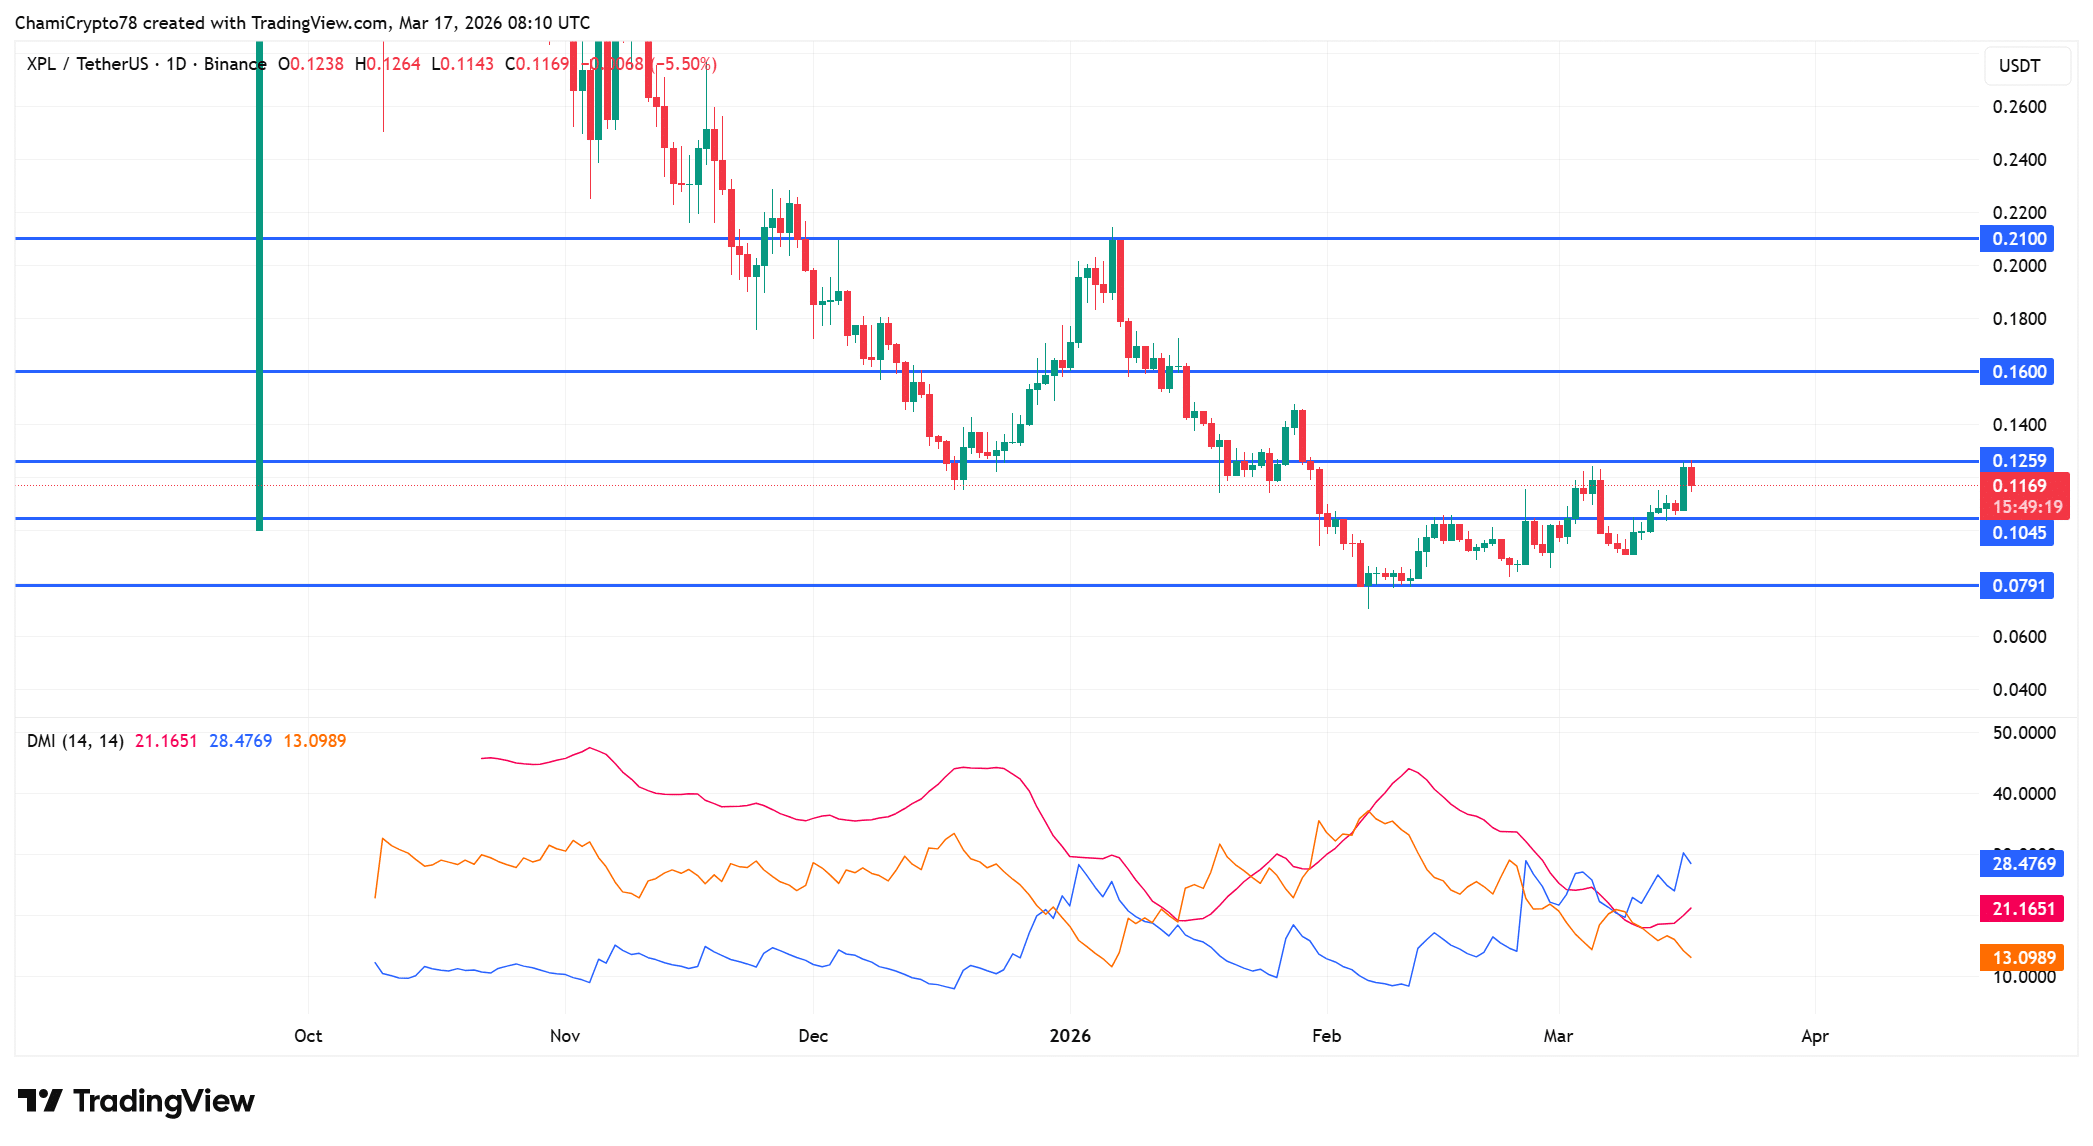
Task: Select the 0.2100 horizontal line price tag
Action: 2017,239
